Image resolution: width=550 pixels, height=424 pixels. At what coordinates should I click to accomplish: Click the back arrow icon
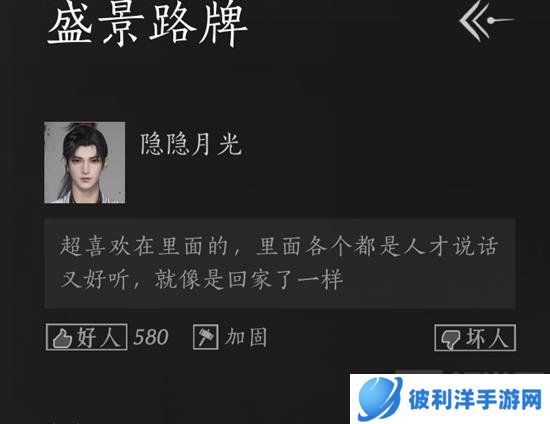(x=487, y=20)
